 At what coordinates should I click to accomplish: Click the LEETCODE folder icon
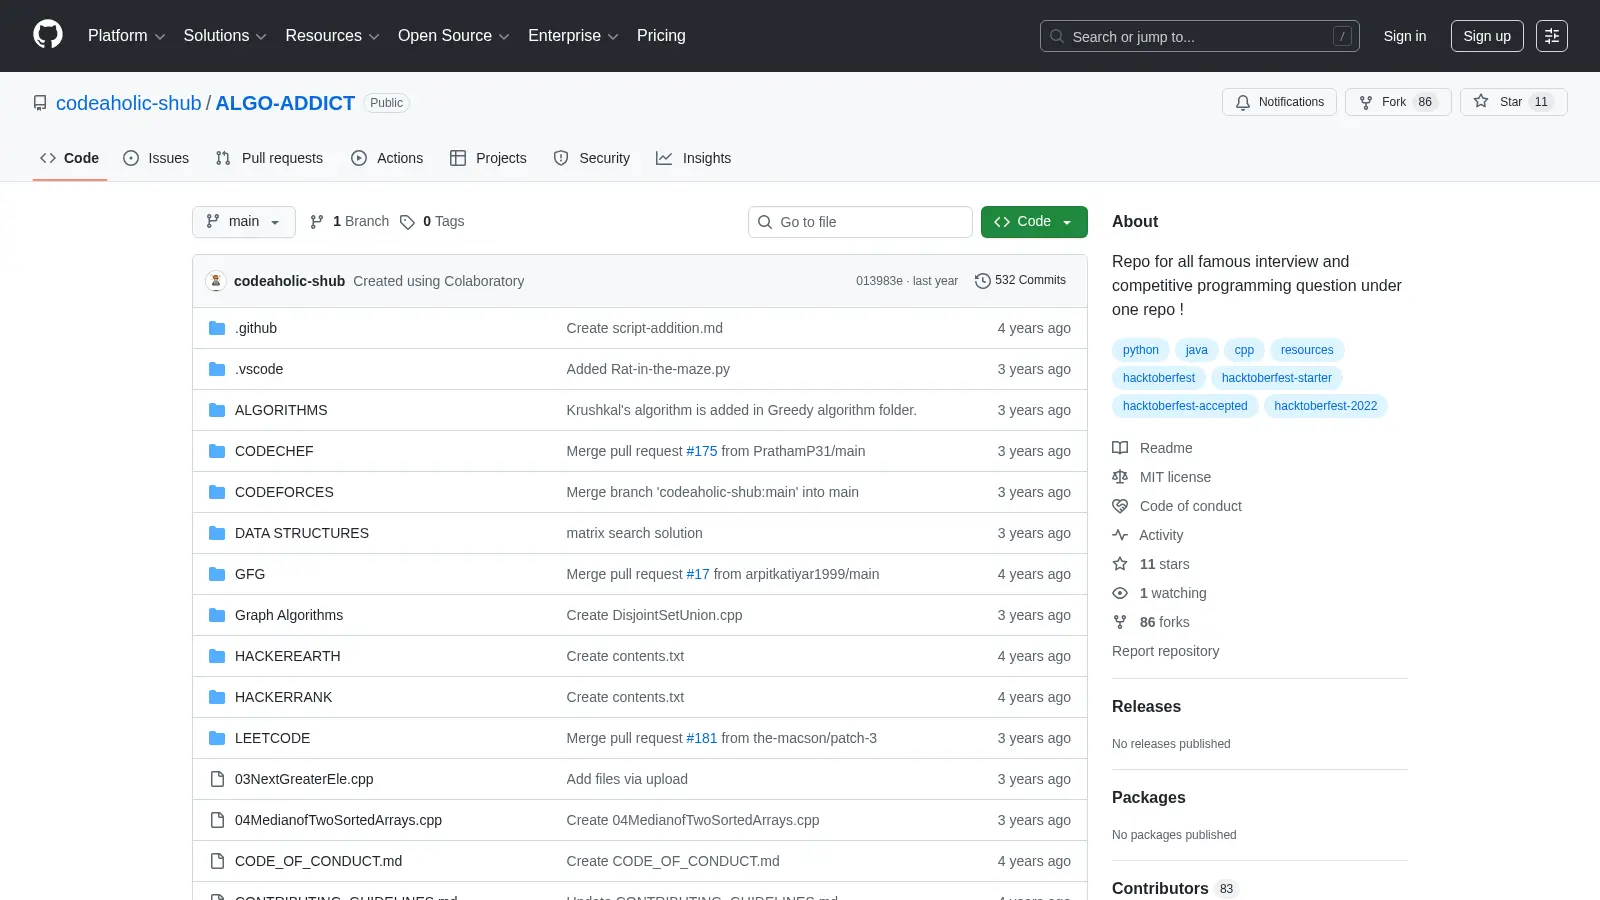(x=217, y=738)
